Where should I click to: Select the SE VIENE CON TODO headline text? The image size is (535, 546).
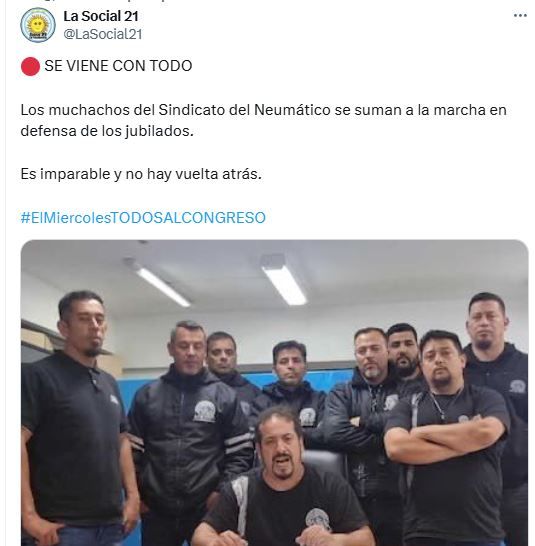click(118, 66)
